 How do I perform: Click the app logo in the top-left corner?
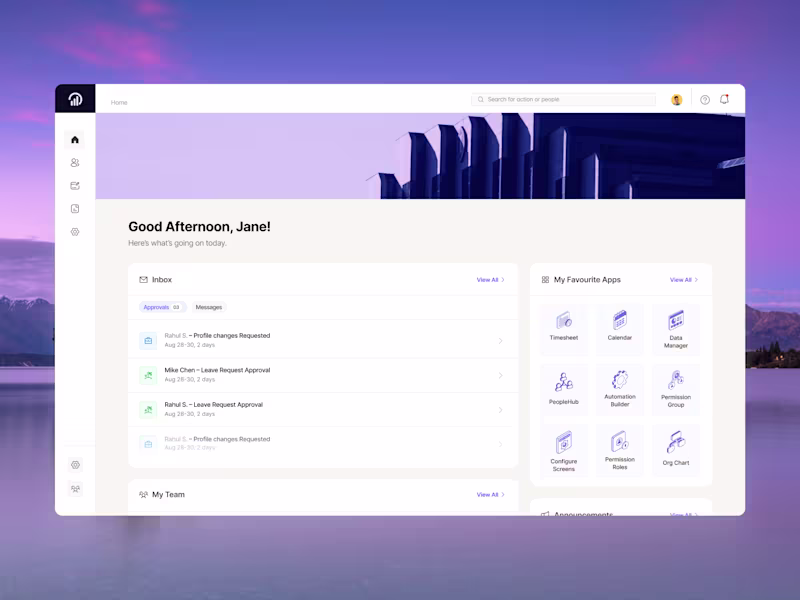75,98
